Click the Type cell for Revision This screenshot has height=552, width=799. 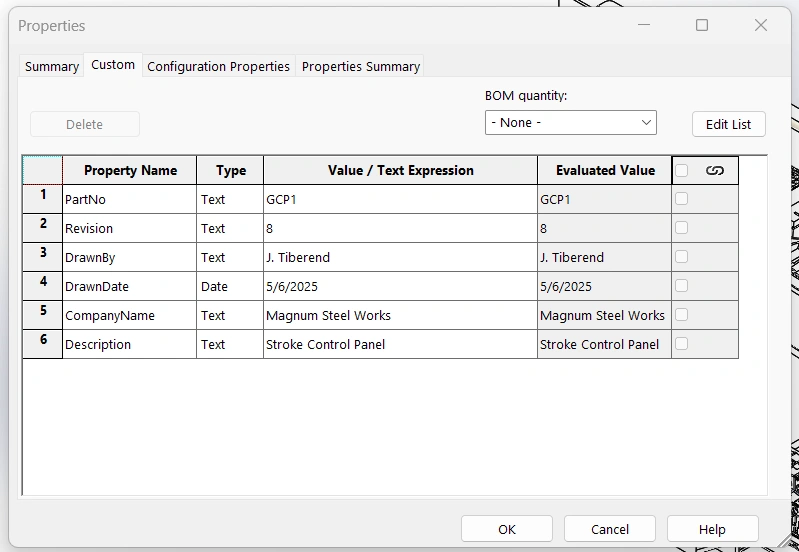[229, 228]
